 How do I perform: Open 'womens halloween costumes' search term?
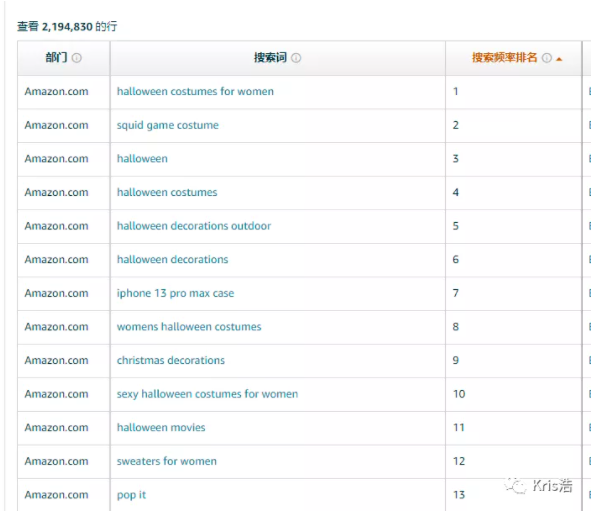(x=189, y=327)
